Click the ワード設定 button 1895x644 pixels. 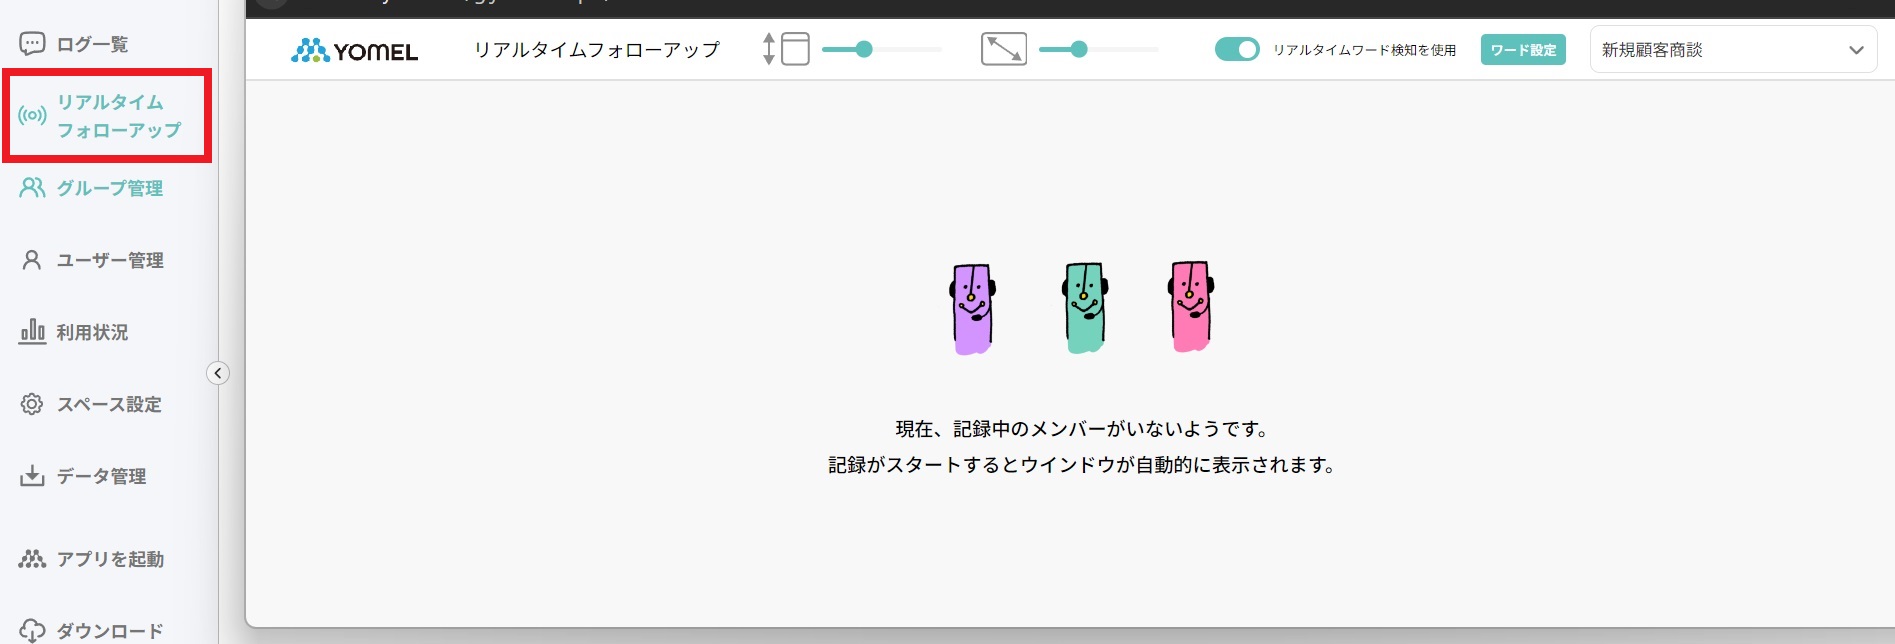click(1523, 50)
